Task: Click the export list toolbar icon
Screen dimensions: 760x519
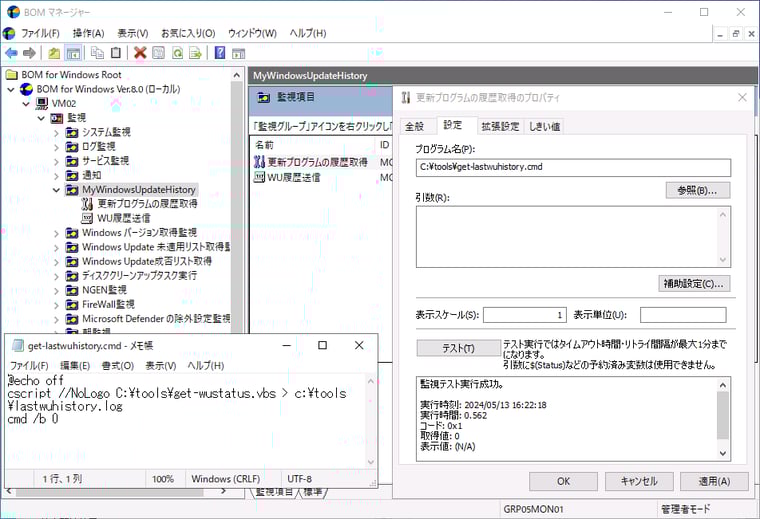Action: click(195, 53)
